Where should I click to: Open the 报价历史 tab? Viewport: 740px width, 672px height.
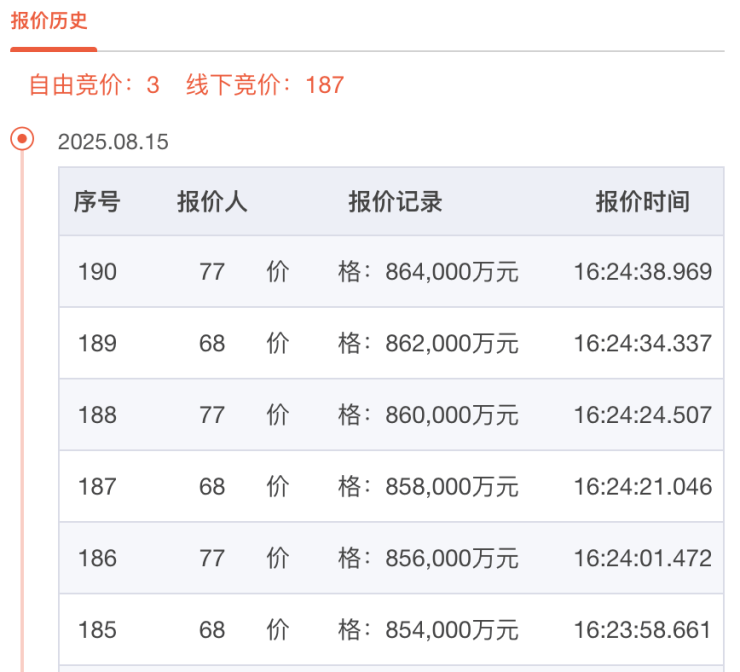(49, 20)
